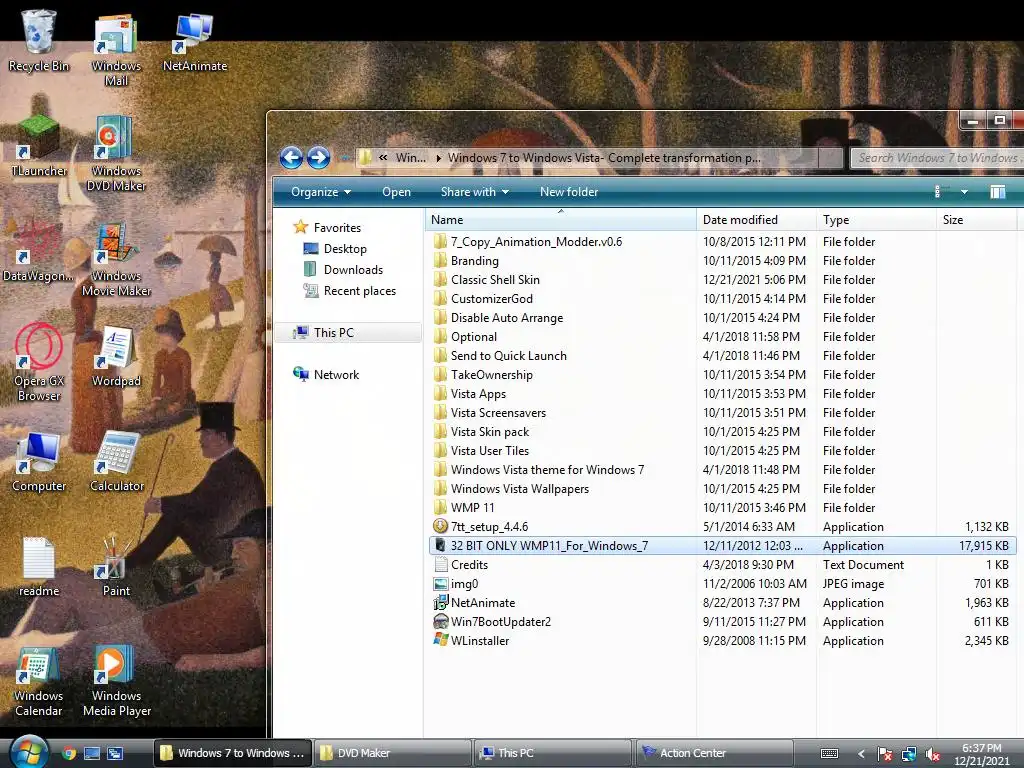Click the Search Windows 7 to Windows box
This screenshot has height=768, width=1024.
click(x=937, y=157)
